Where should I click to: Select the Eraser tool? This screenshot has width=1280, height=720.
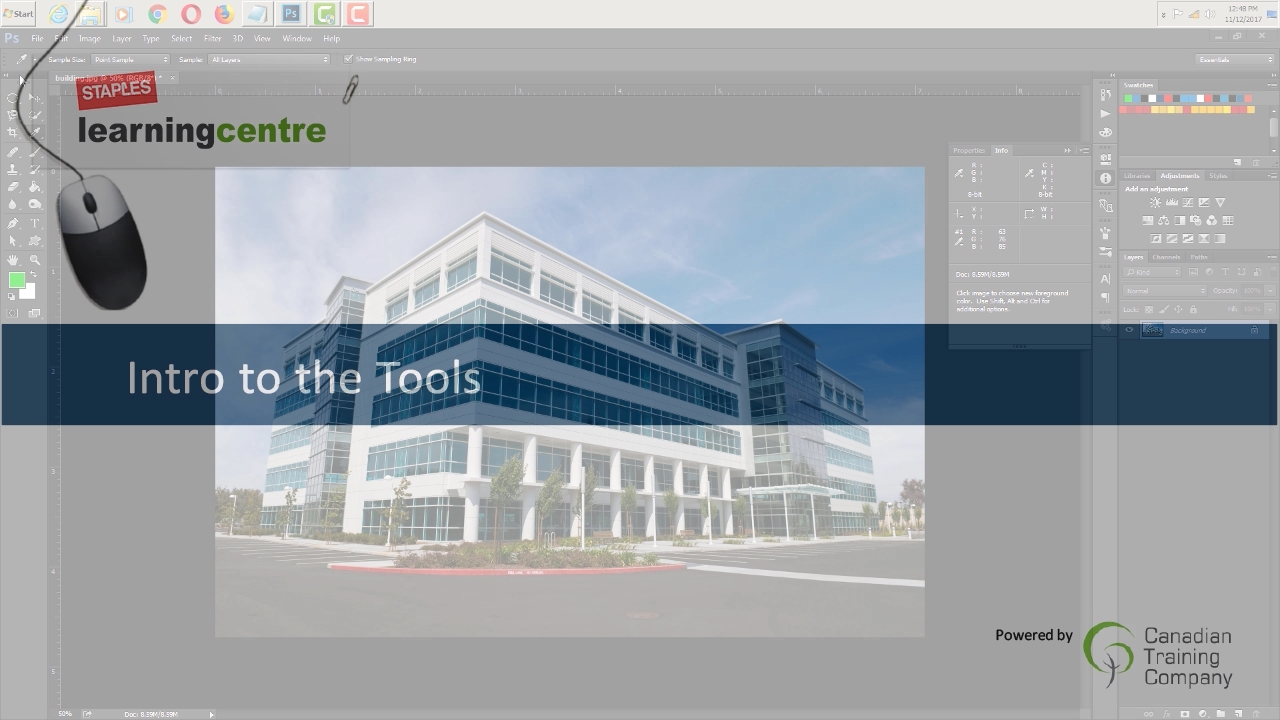point(13,186)
